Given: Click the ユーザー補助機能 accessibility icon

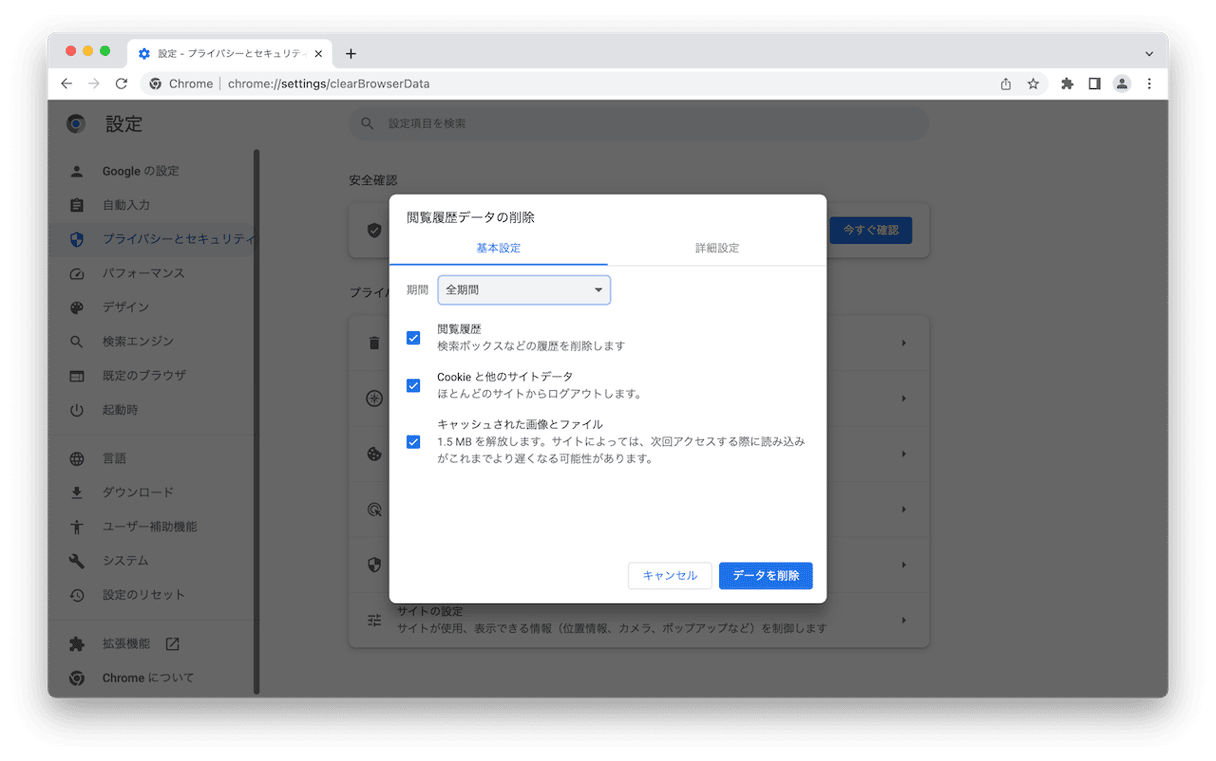Looking at the screenshot, I should point(77,527).
